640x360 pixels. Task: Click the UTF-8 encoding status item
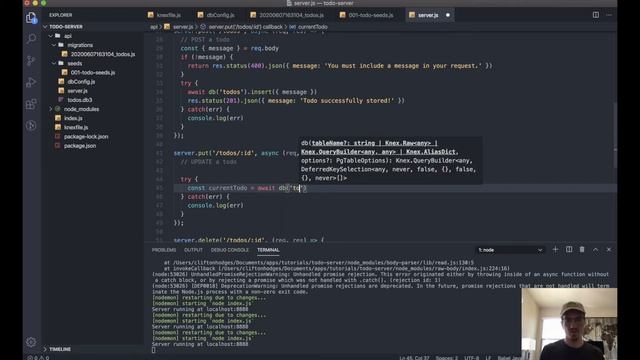472,358
